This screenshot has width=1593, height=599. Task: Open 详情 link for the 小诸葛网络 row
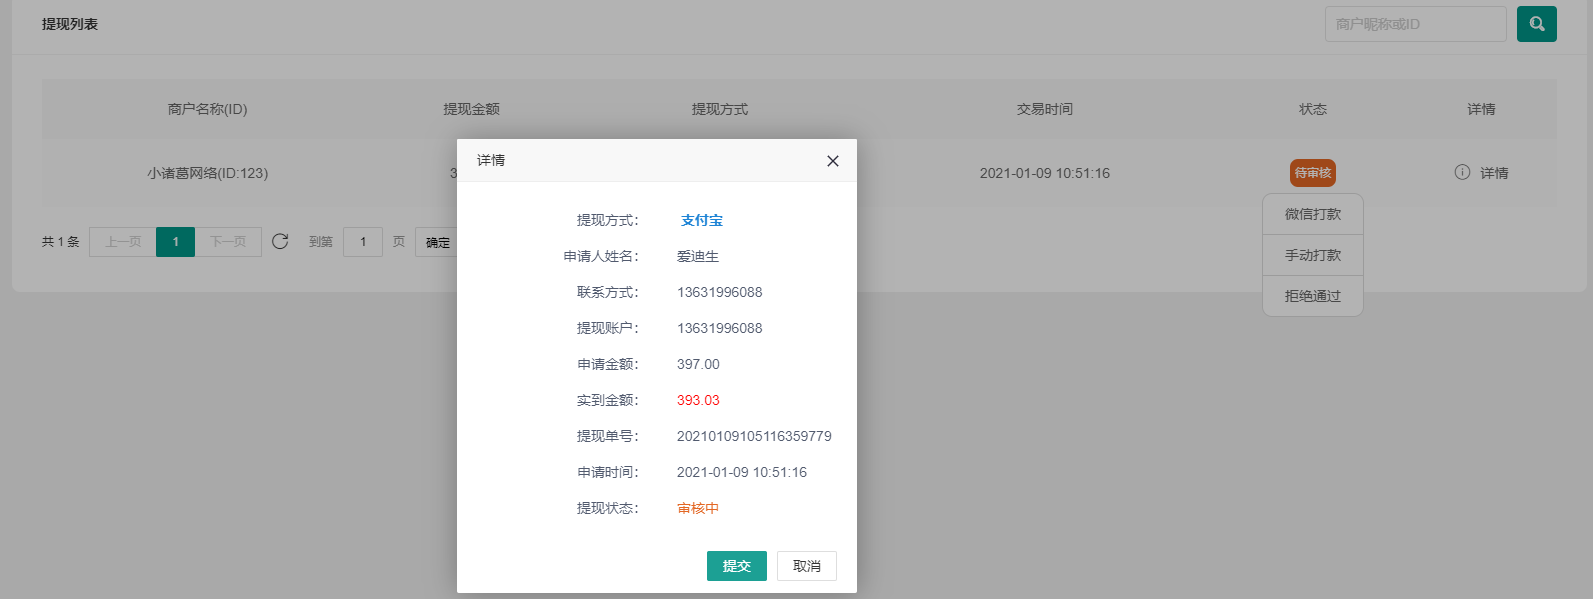1494,173
